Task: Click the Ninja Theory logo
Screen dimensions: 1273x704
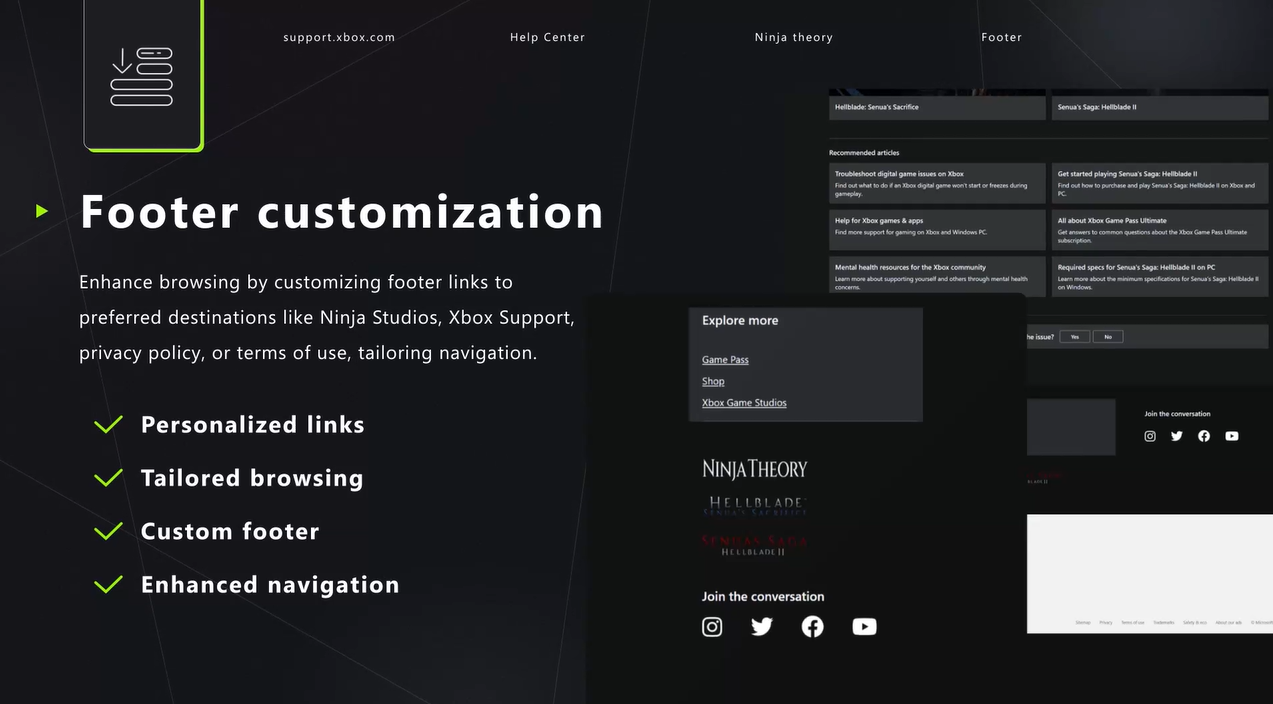Action: (754, 469)
